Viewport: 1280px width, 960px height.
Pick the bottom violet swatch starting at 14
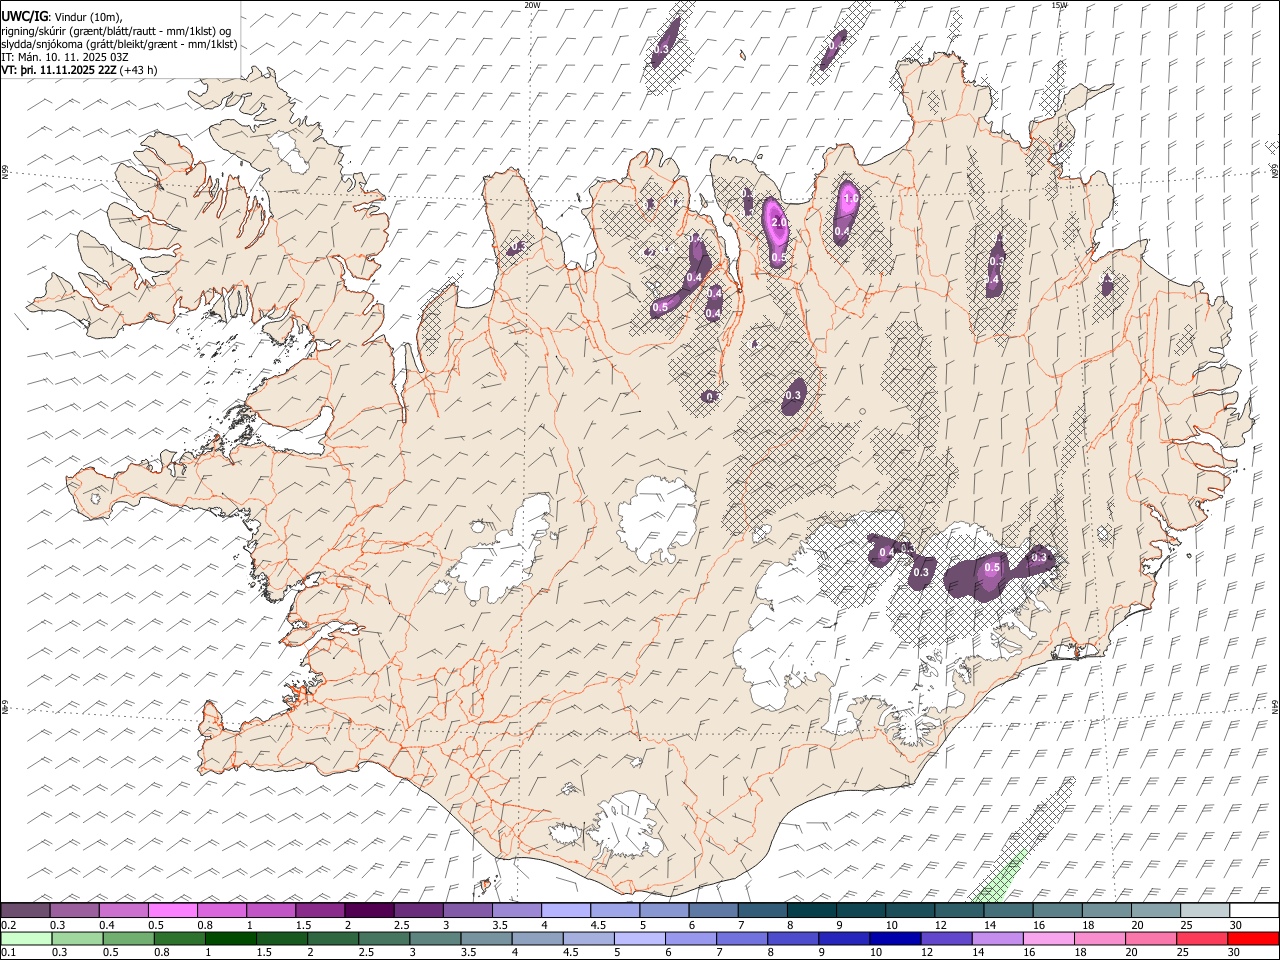tap(997, 938)
